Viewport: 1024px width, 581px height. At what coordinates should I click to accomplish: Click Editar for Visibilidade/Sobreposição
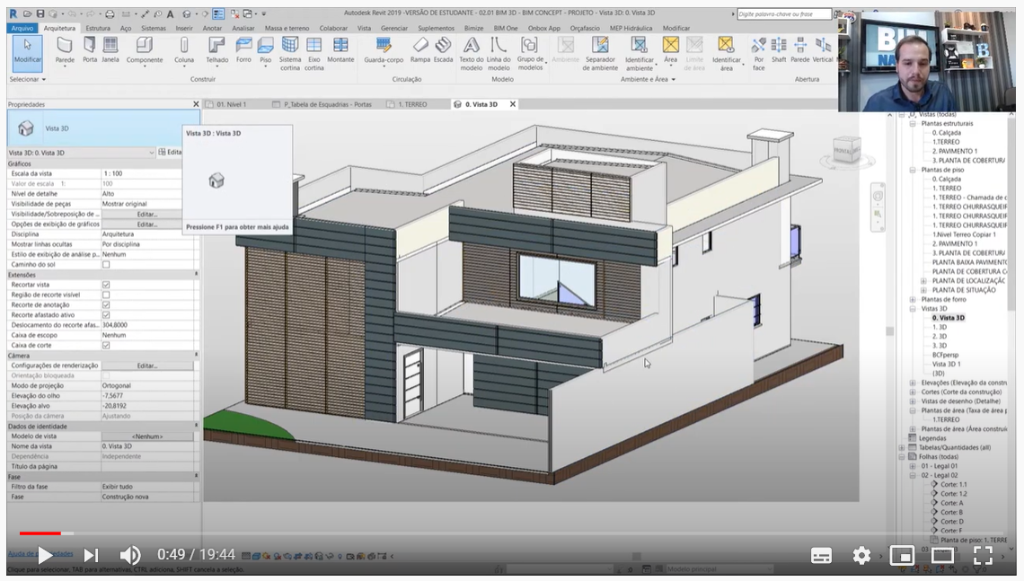(147, 214)
